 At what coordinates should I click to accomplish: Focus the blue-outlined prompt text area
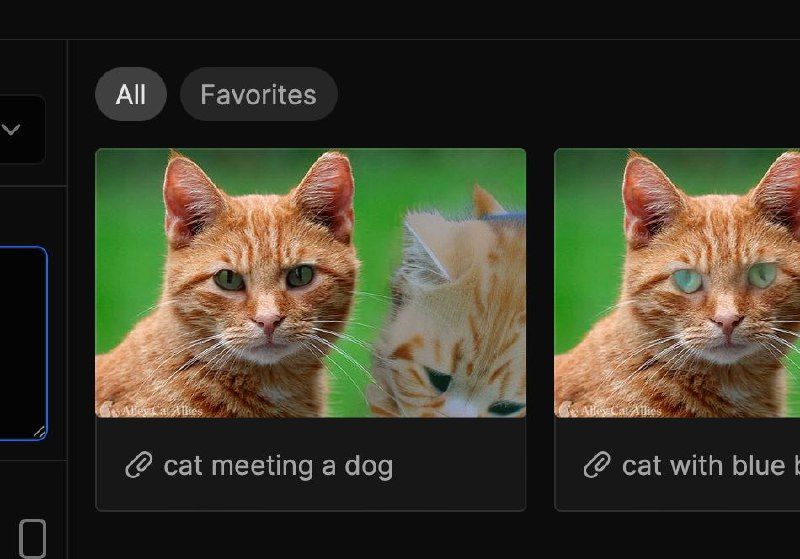[23, 343]
